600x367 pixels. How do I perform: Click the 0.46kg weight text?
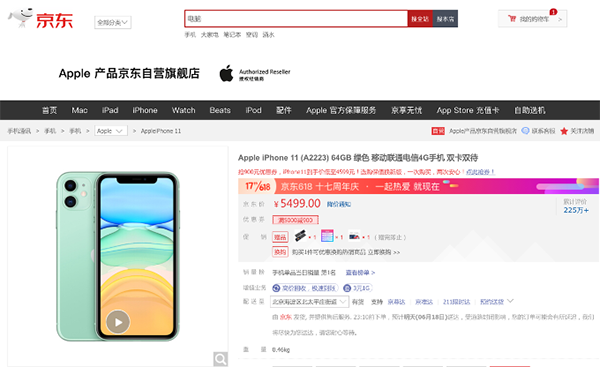tap(281, 350)
